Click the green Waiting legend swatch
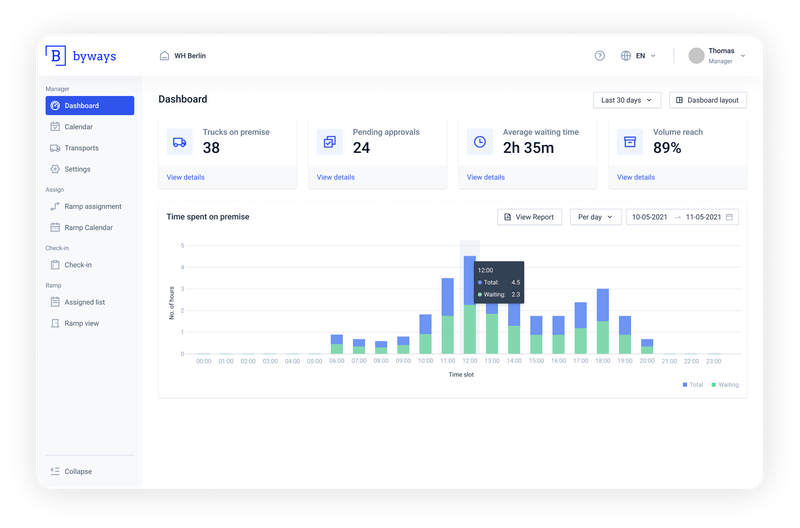Viewport: 800px width, 528px height. coord(714,385)
